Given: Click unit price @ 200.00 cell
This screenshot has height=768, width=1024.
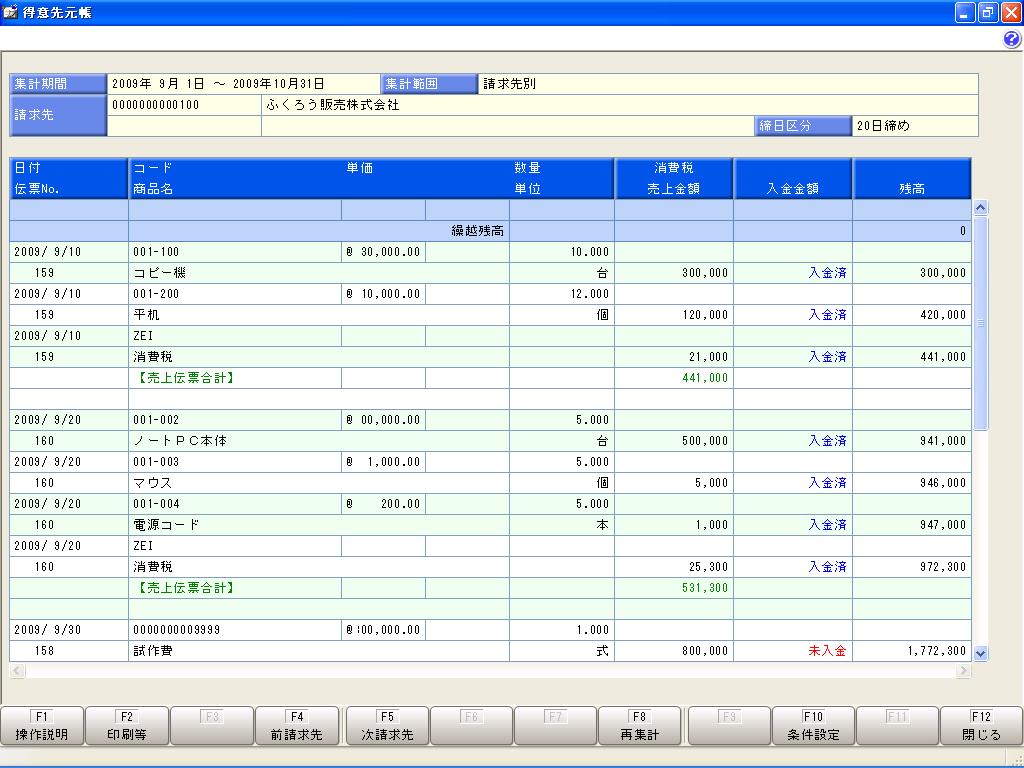Looking at the screenshot, I should click(x=383, y=504).
